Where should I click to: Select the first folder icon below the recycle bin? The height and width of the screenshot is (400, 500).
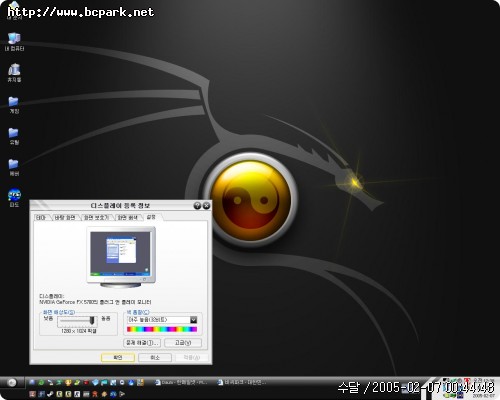click(x=14, y=104)
